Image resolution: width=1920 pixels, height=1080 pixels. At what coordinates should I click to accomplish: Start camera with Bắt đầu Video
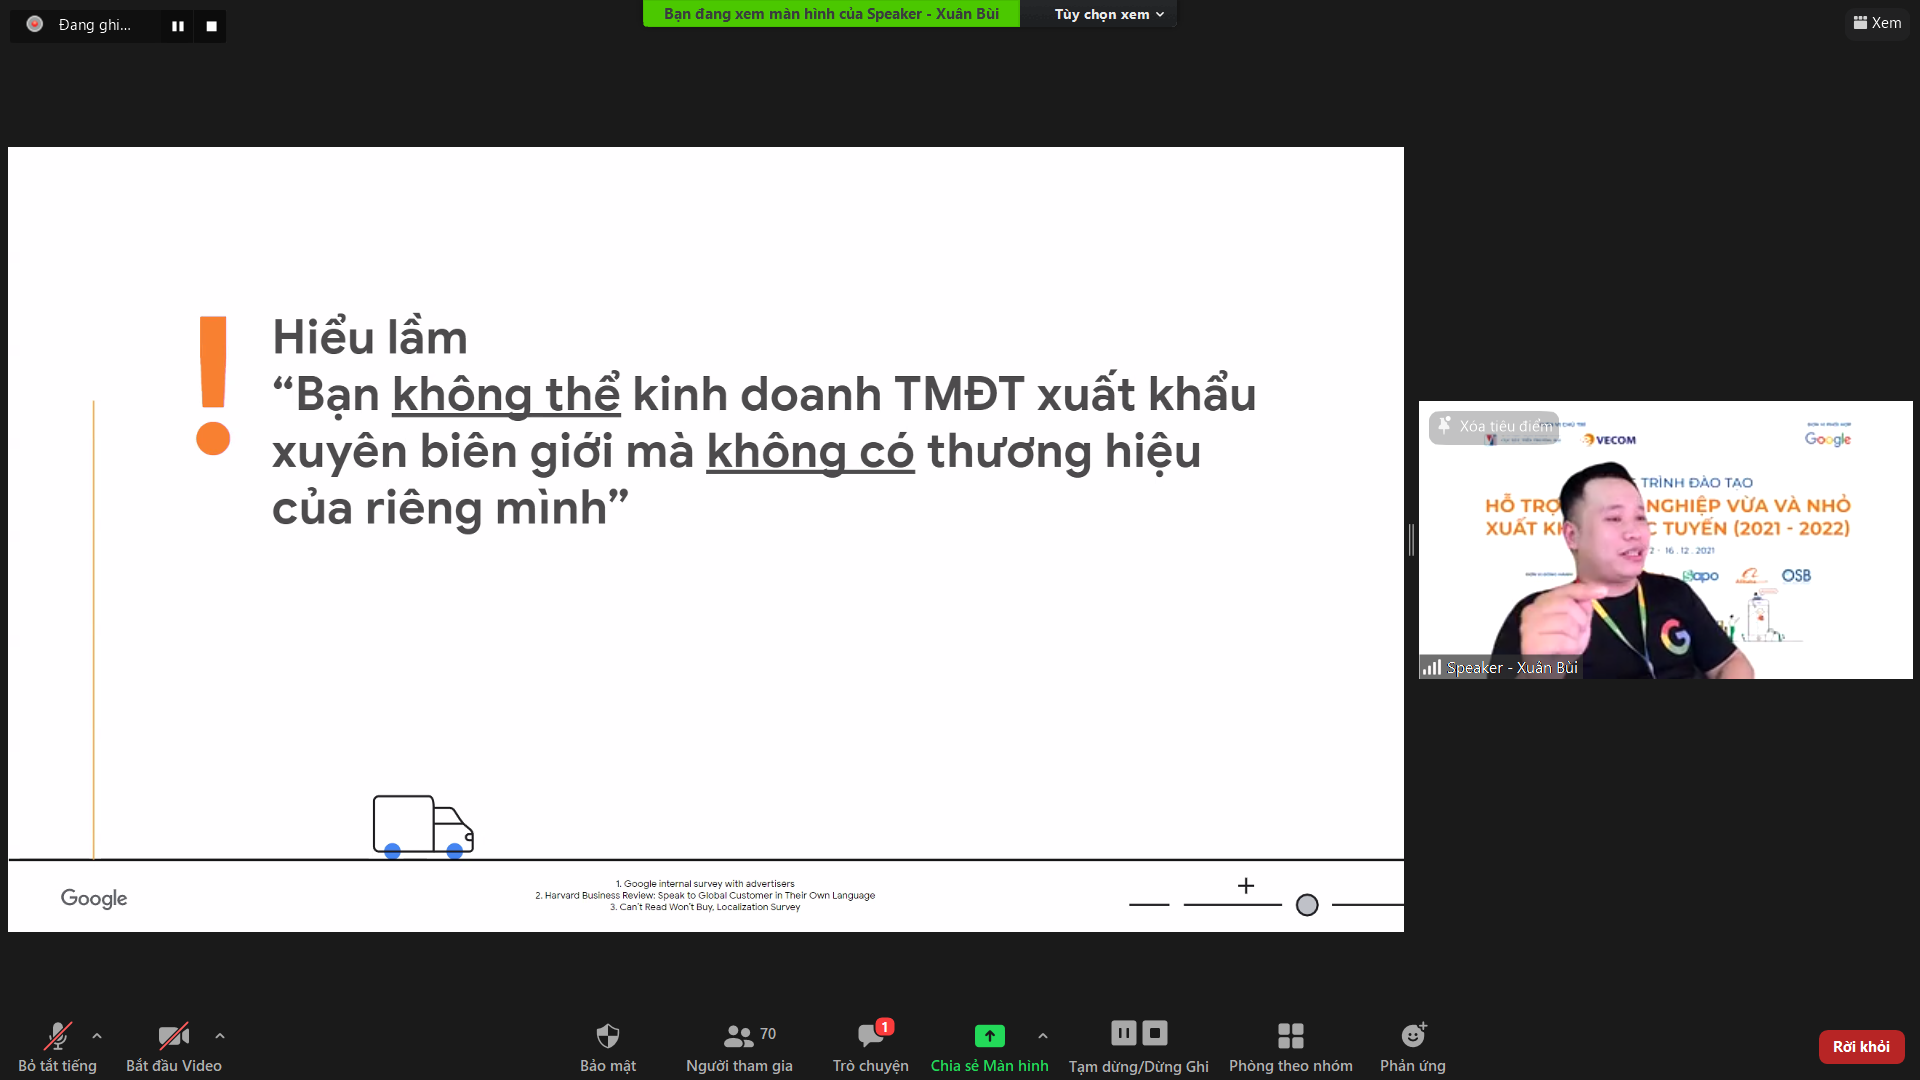tap(173, 1036)
